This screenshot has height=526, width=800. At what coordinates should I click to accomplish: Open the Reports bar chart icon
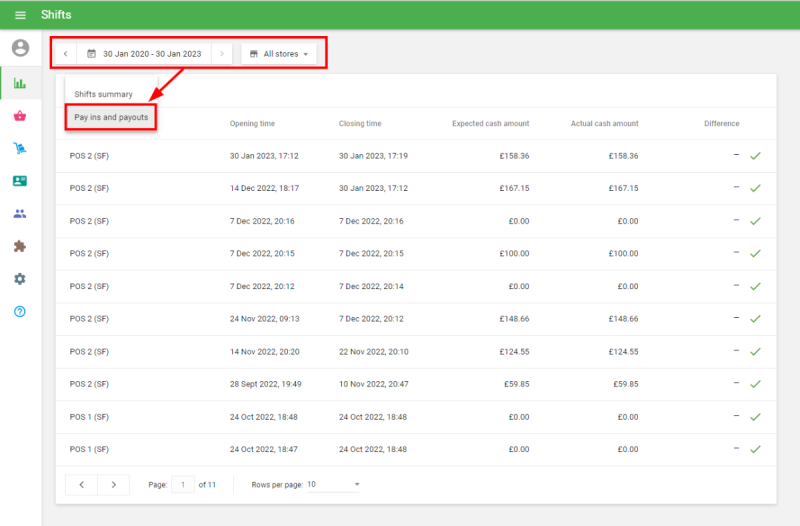click(20, 82)
